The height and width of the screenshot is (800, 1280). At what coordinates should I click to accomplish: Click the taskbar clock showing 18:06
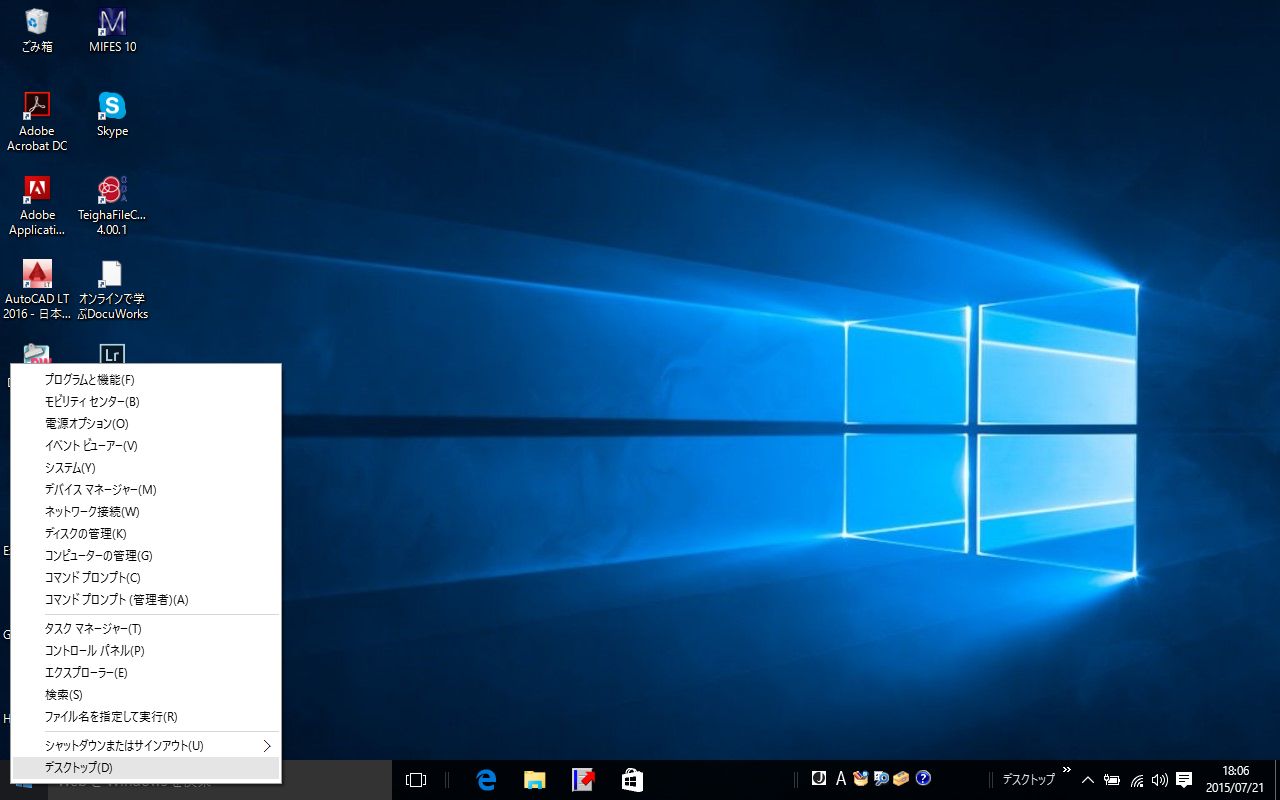pos(1235,779)
